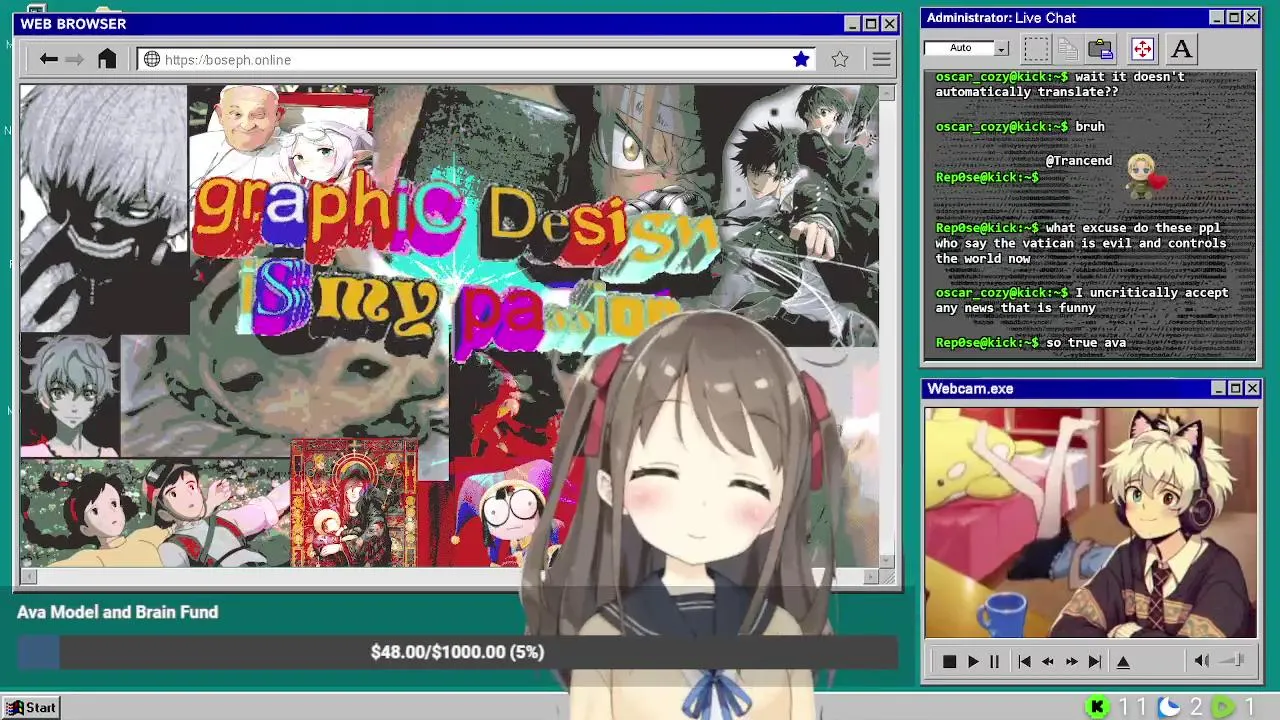Mute the Webcam.exe speaker icon
Screen dimensions: 1280x720
tap(1202, 661)
